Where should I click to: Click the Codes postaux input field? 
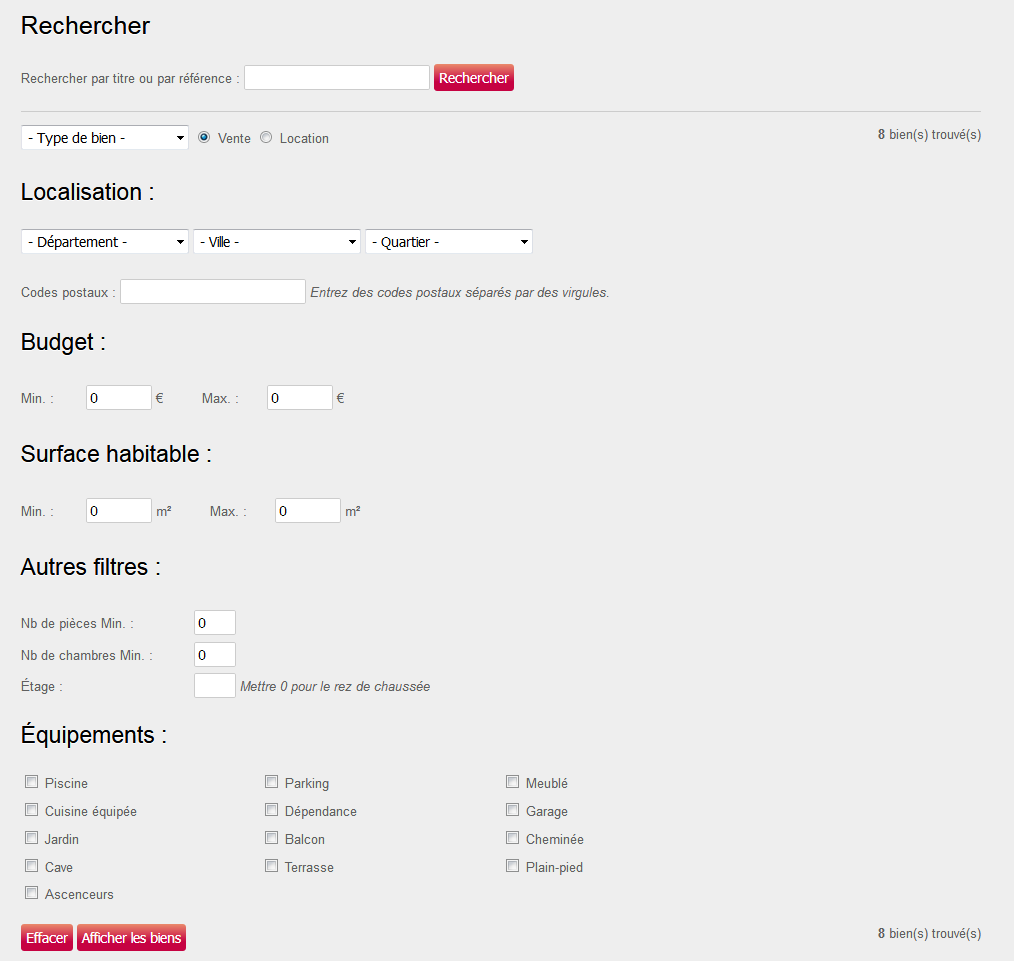pos(212,291)
